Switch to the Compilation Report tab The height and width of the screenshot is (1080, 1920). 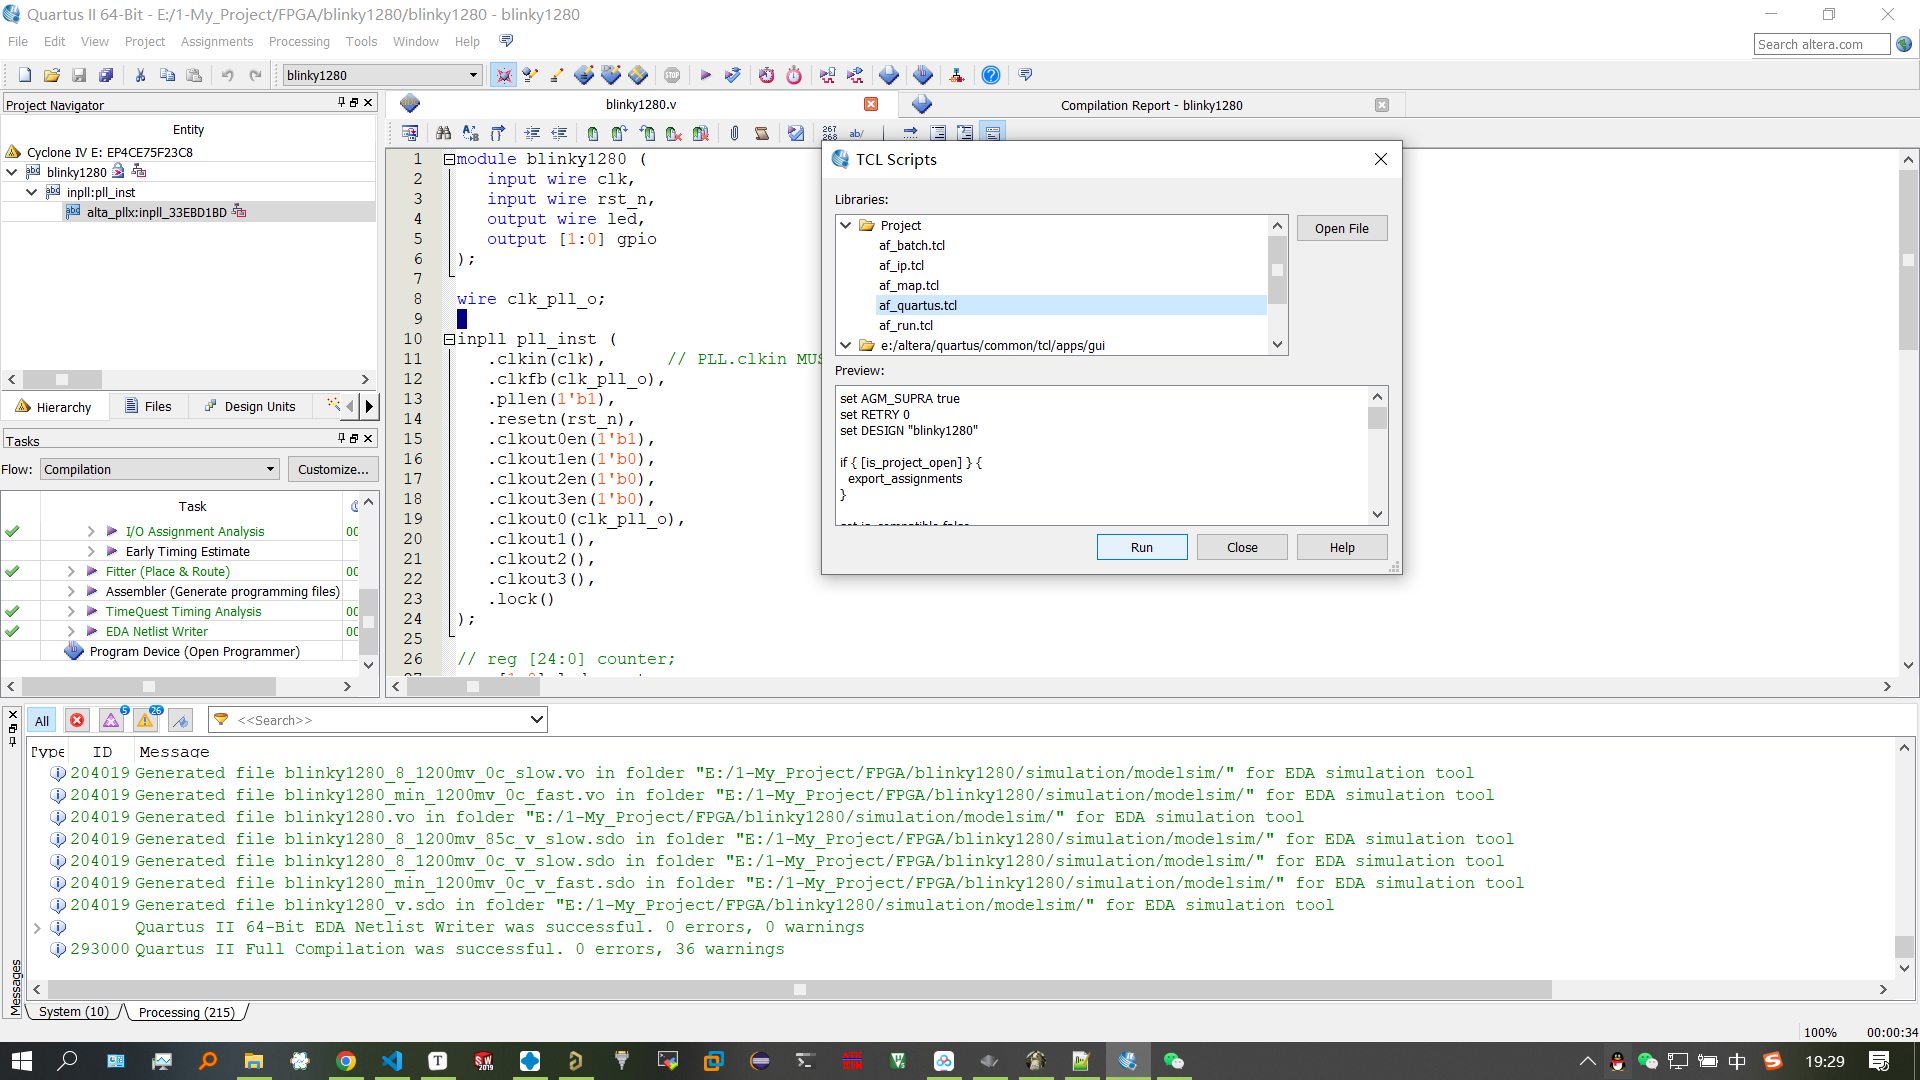coord(1151,105)
